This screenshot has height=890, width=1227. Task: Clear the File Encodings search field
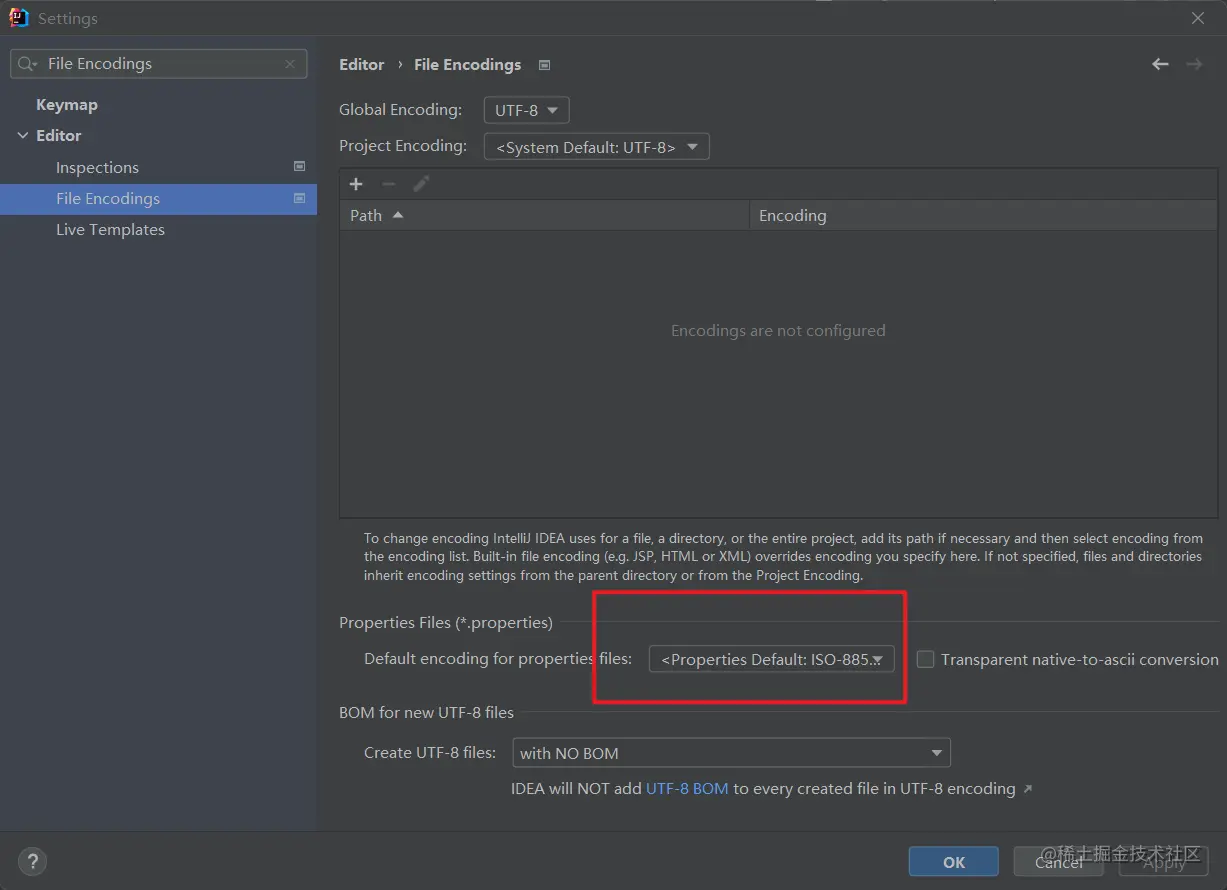tap(290, 64)
